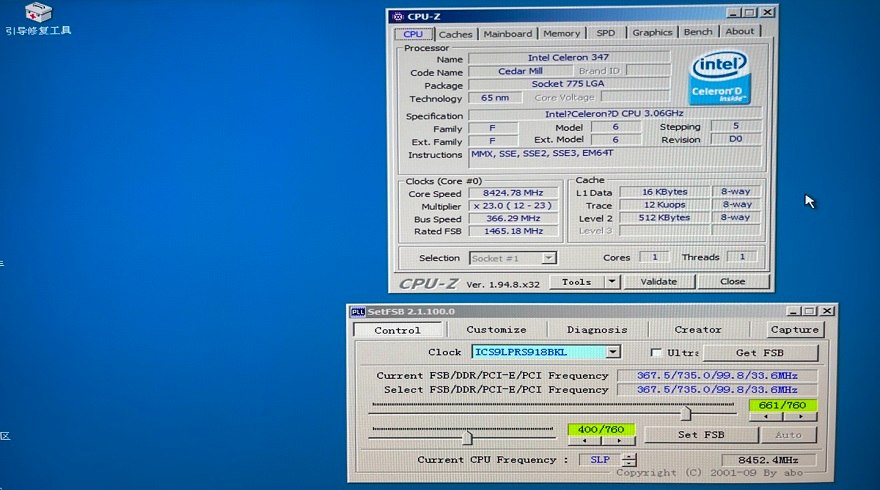Click the Capture button in SetFSB

coord(795,329)
